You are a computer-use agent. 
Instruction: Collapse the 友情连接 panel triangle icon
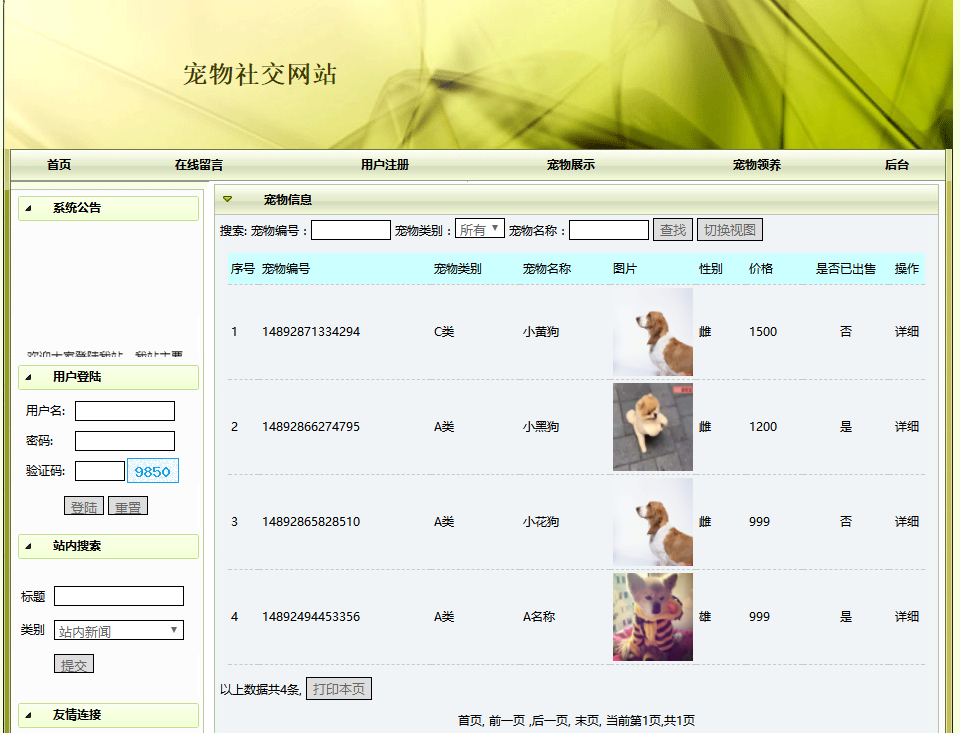click(28, 715)
